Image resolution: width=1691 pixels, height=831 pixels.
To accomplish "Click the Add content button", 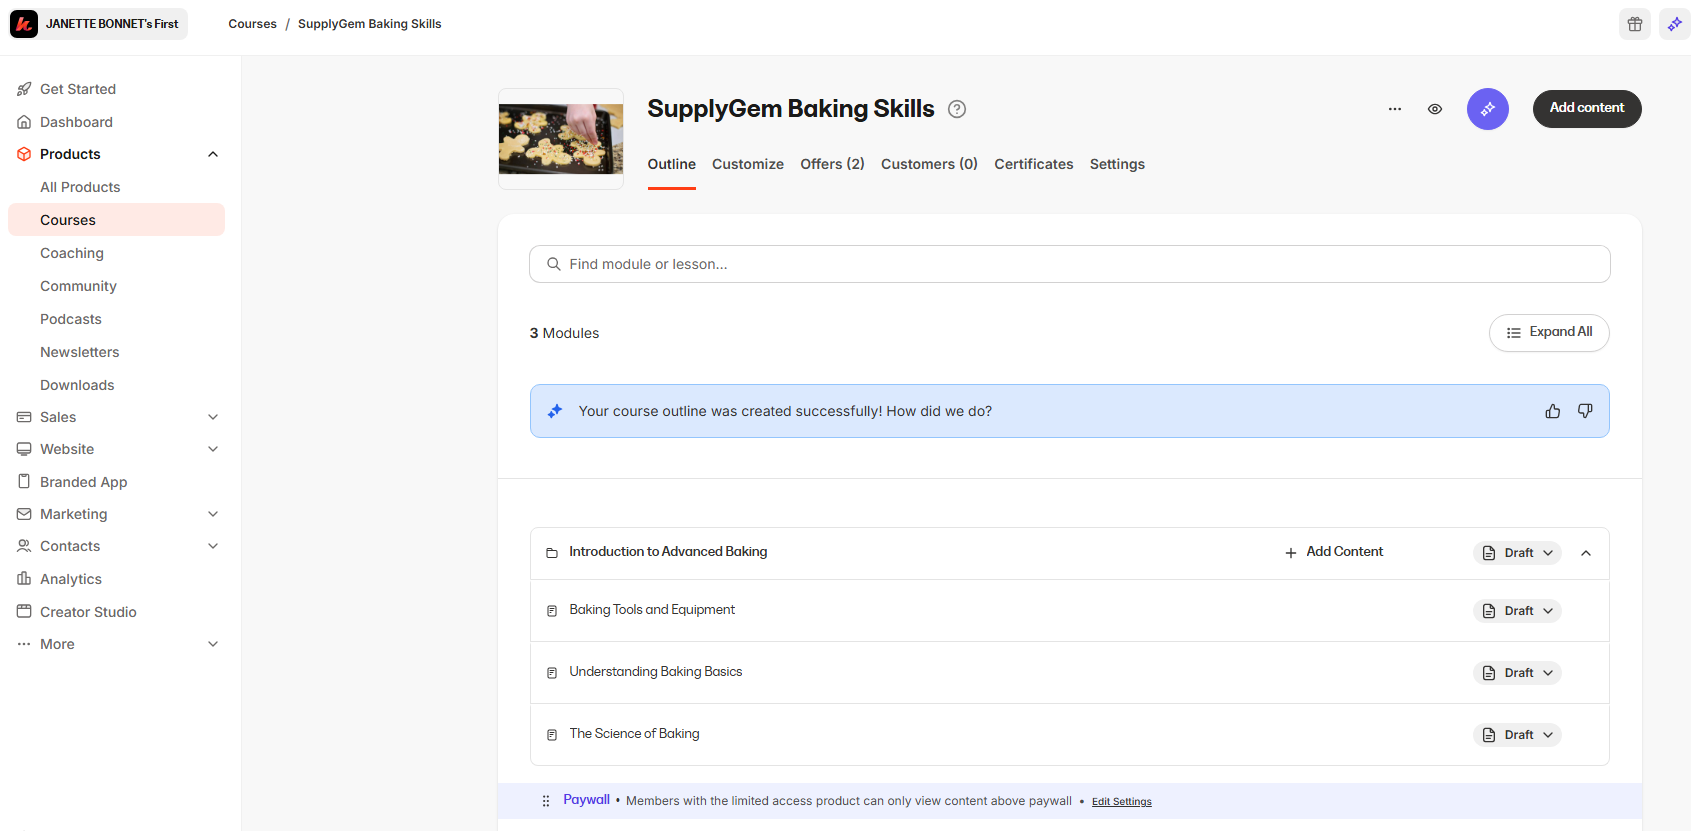I will (1586, 108).
